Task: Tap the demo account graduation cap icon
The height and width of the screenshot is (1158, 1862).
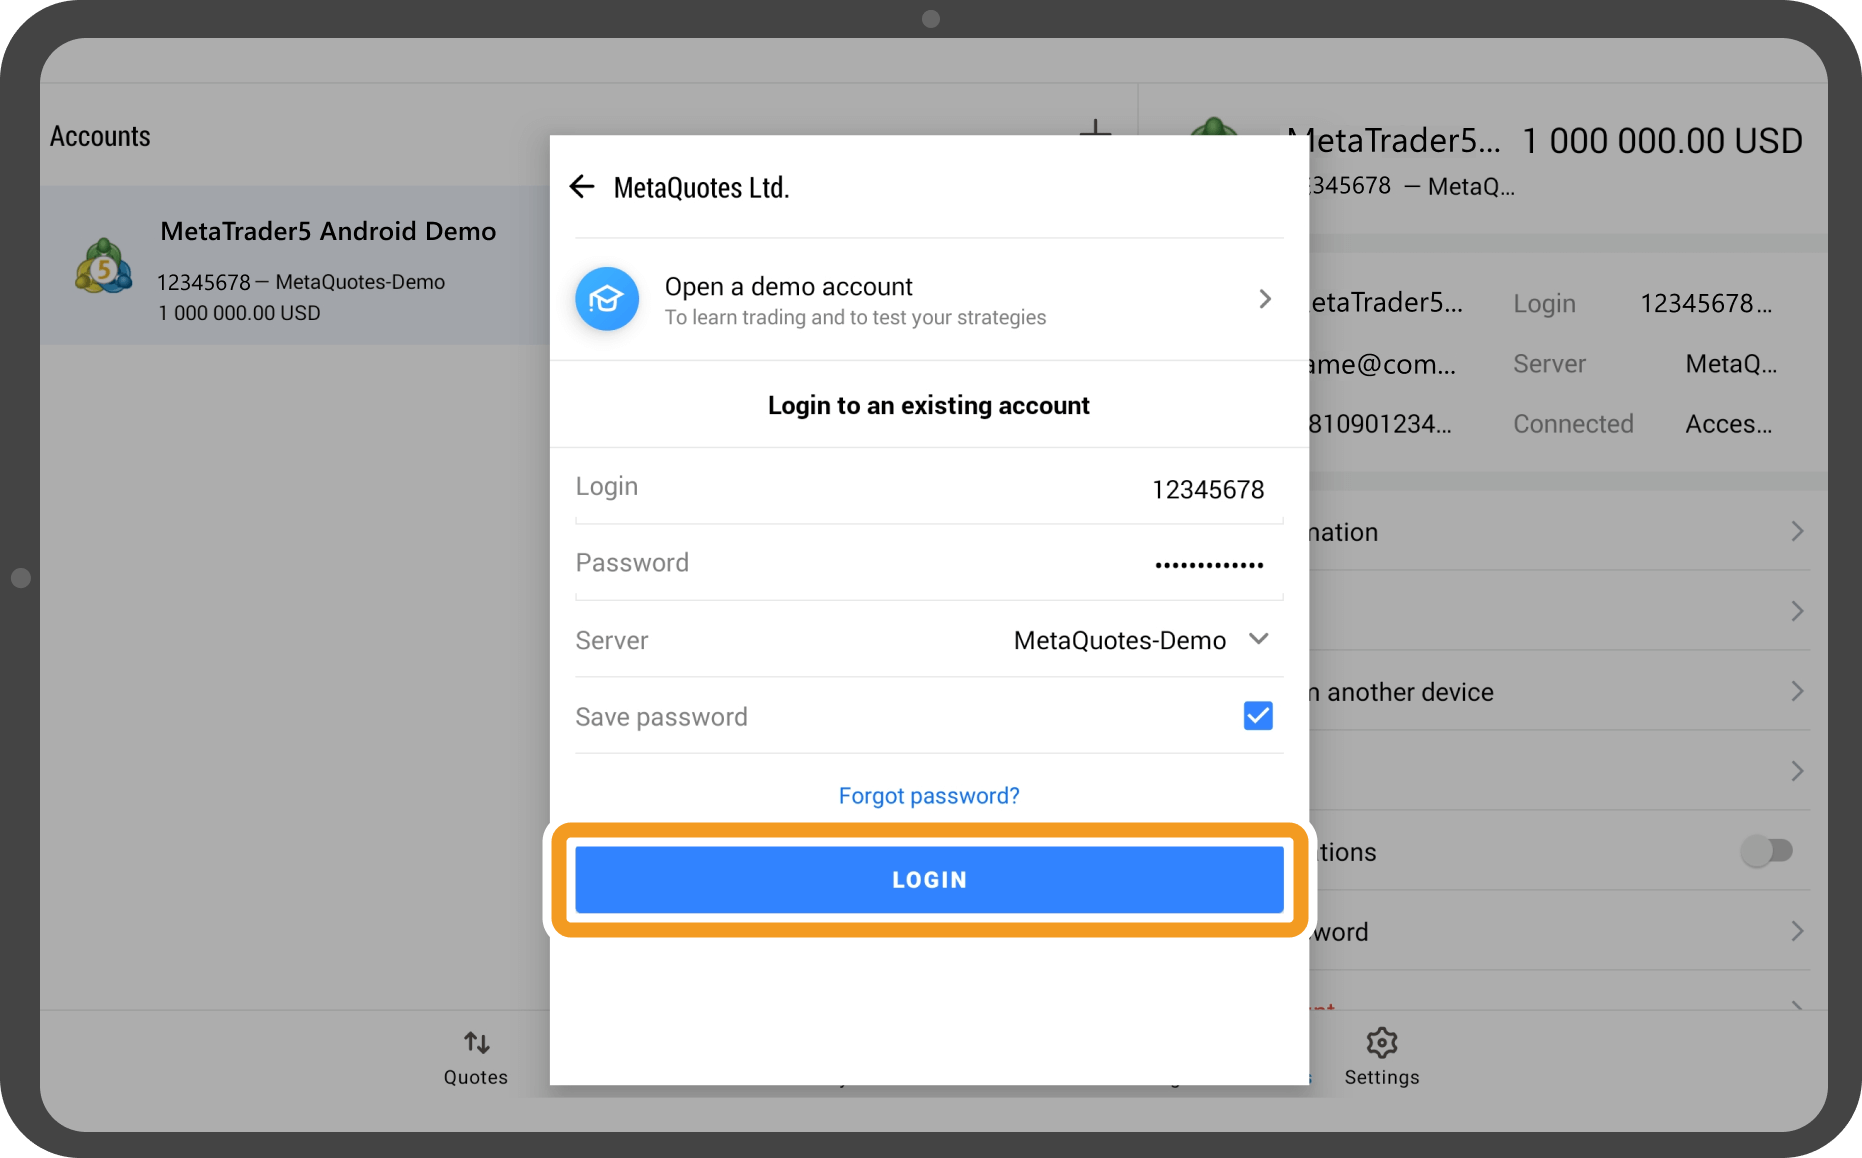Action: [x=607, y=299]
